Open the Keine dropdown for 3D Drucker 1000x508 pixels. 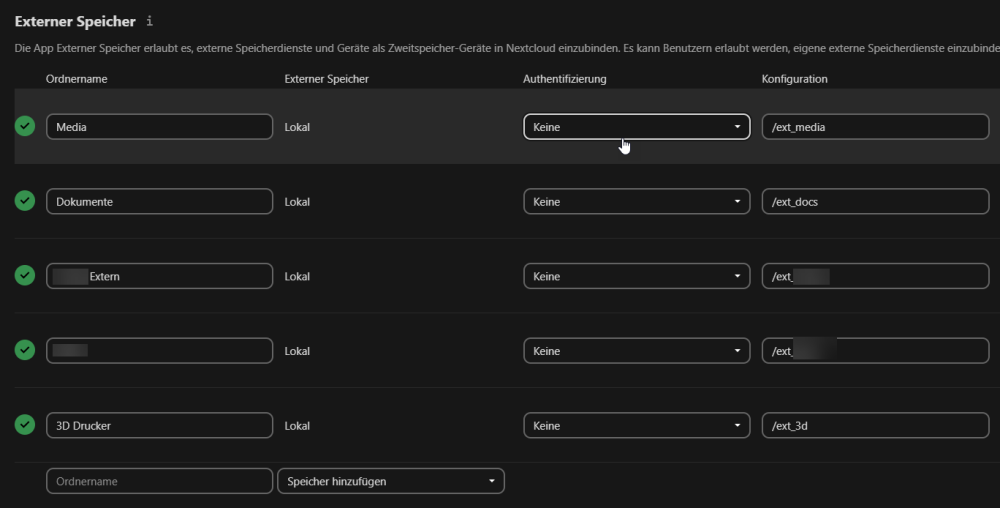coord(636,425)
